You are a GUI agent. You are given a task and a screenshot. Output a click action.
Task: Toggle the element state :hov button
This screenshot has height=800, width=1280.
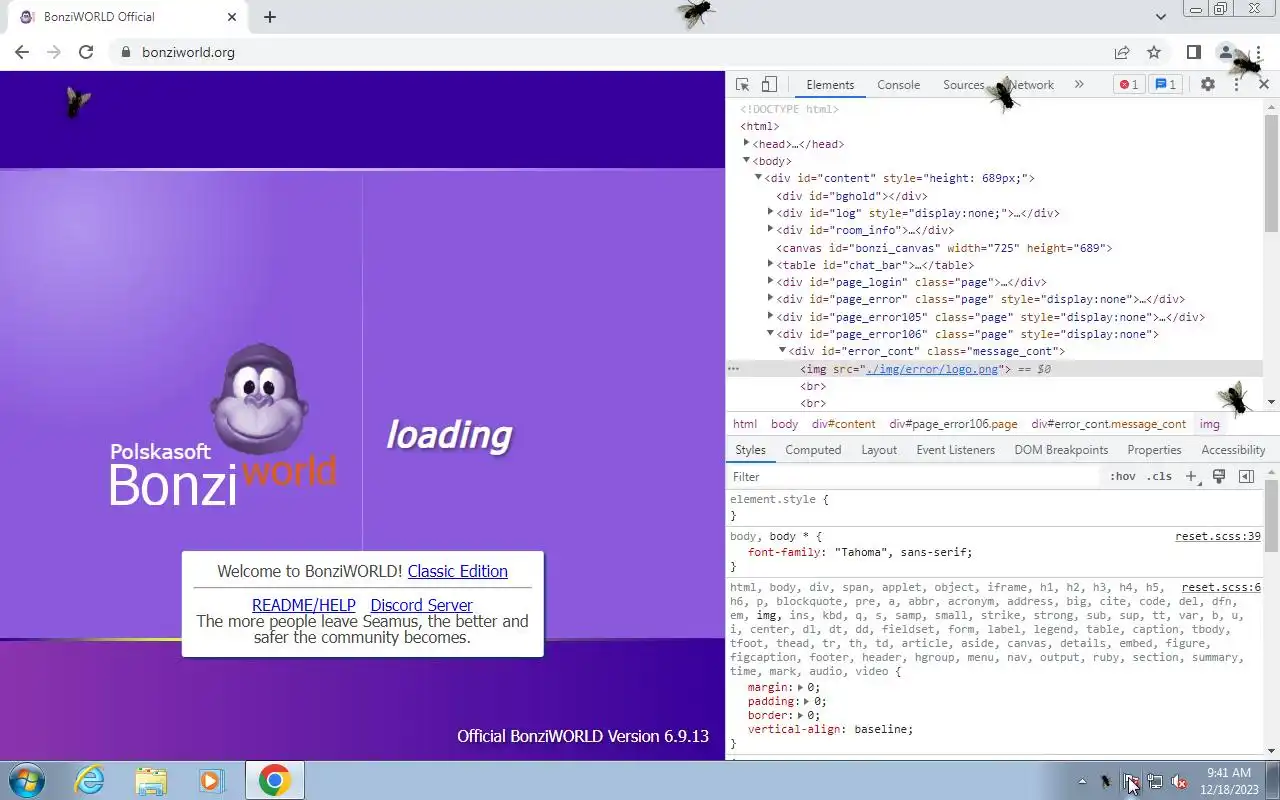(1122, 477)
